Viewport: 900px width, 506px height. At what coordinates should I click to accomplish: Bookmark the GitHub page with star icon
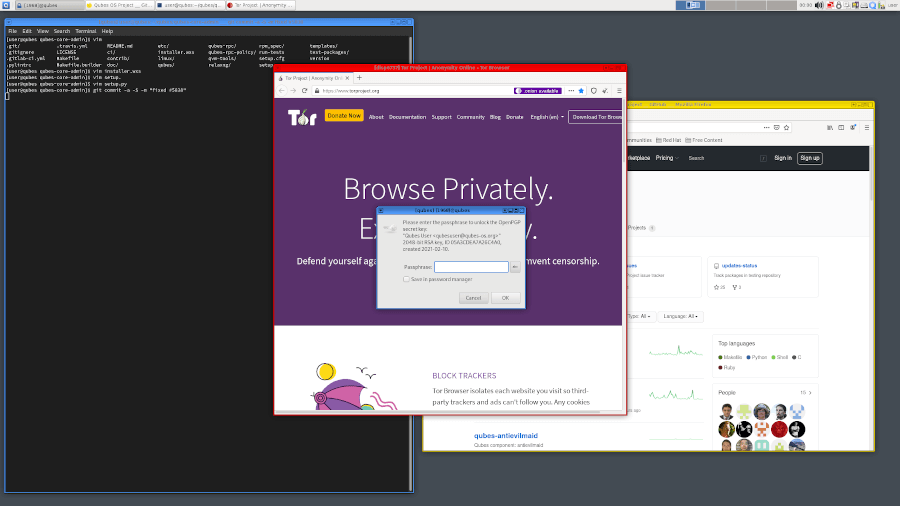tap(786, 127)
